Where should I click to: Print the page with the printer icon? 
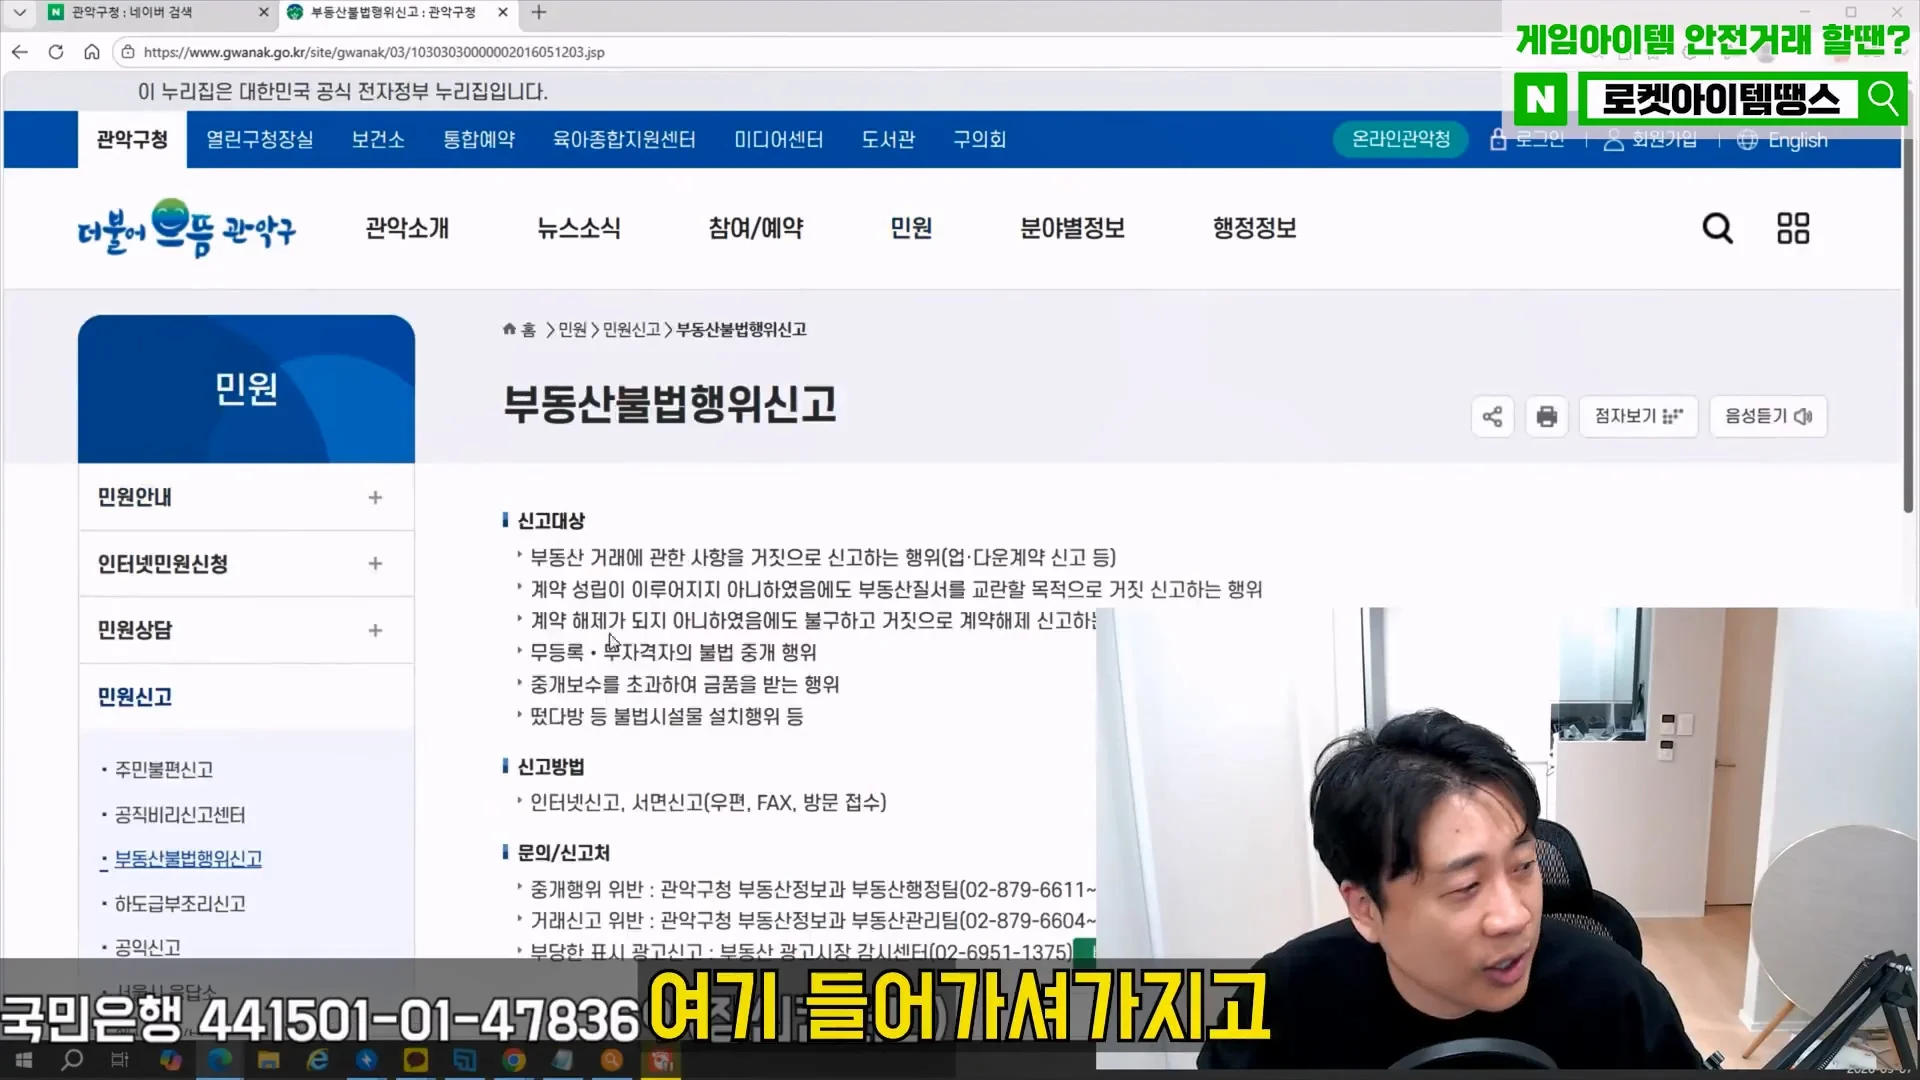(x=1547, y=417)
